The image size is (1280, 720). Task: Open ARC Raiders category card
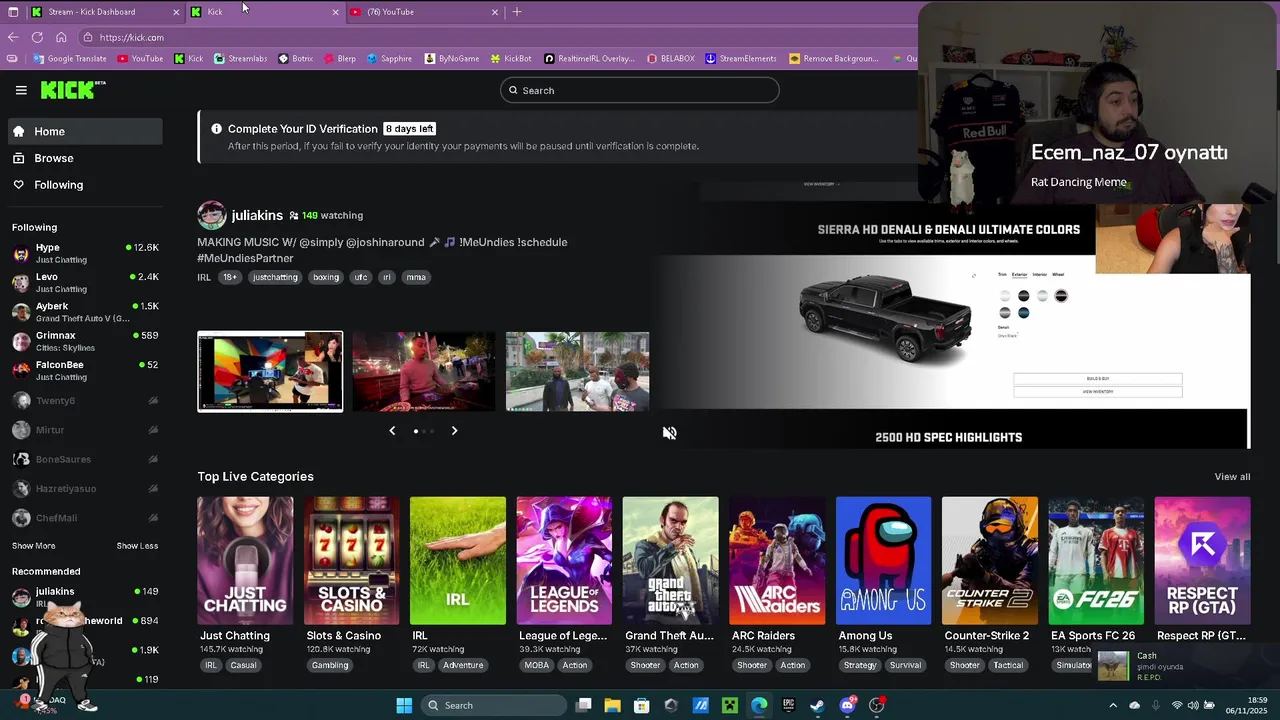(777, 561)
